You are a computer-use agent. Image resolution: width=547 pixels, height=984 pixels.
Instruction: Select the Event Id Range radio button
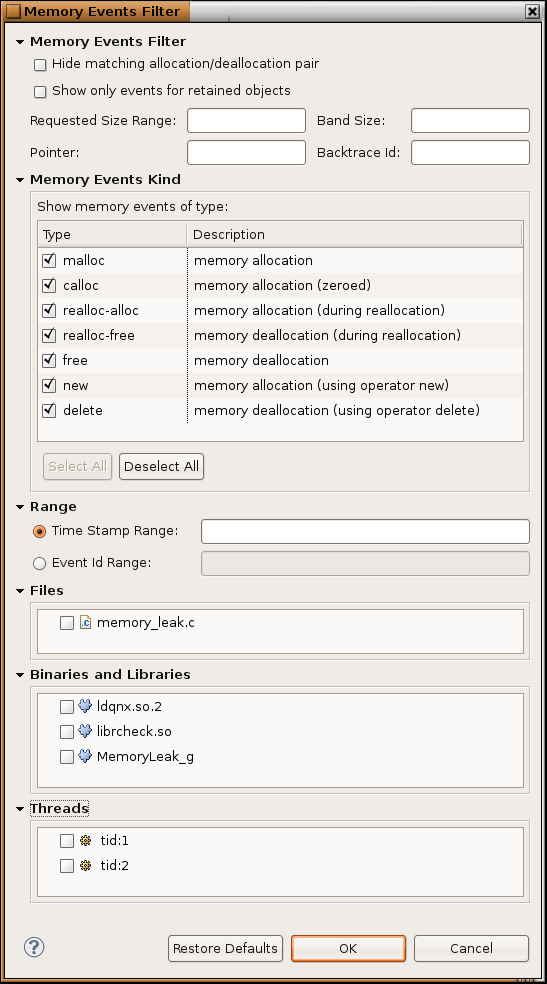click(40, 564)
